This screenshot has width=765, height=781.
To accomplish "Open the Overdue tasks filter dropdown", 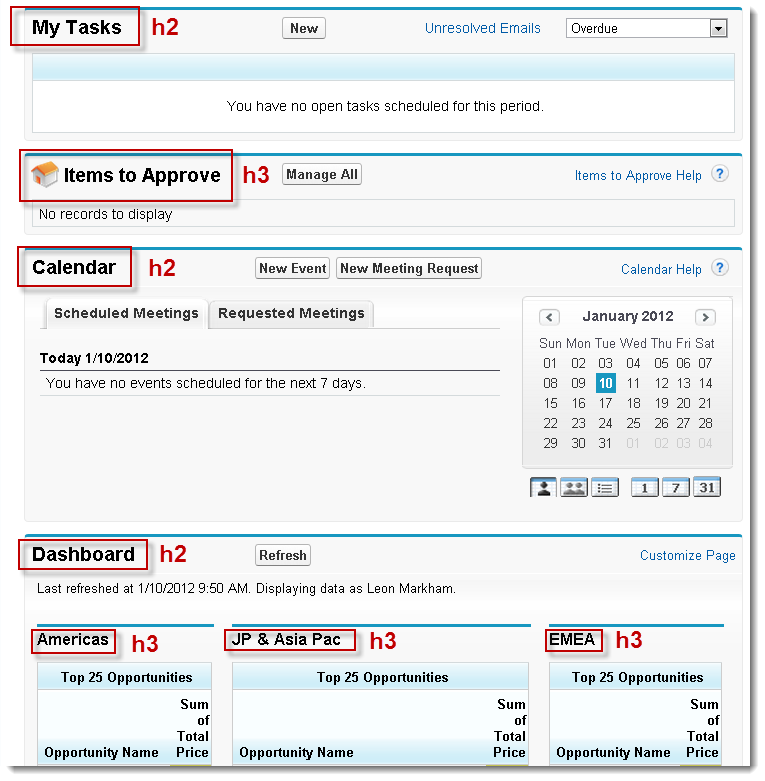I will [x=646, y=28].
